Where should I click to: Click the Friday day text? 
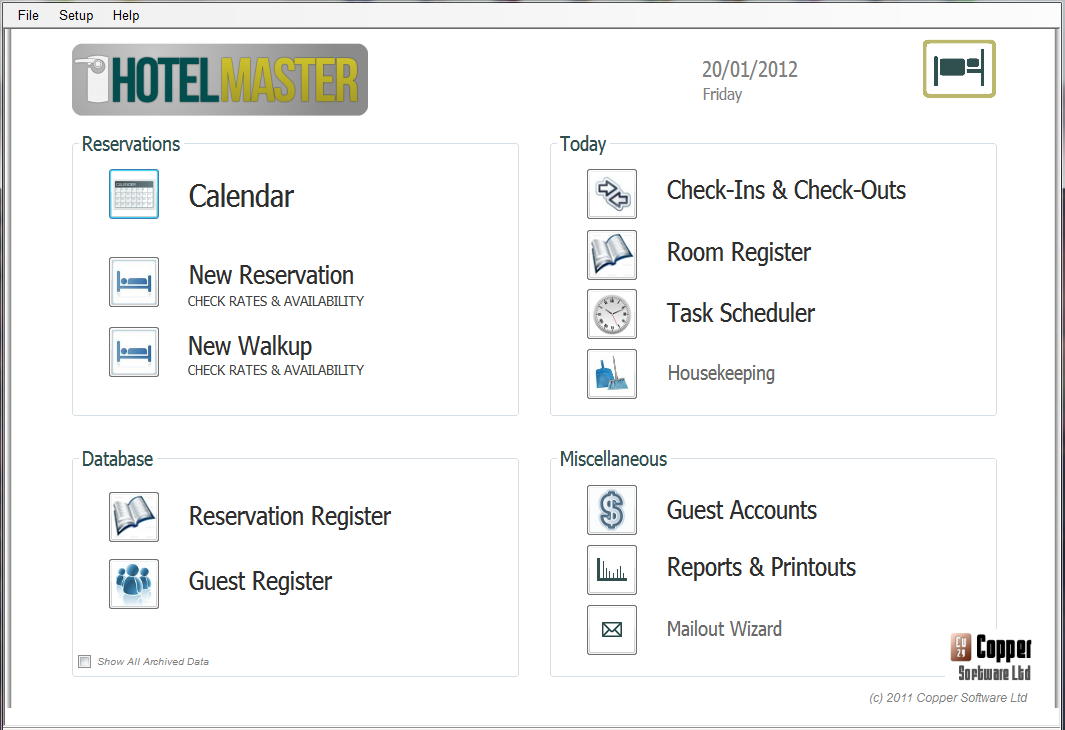(x=722, y=94)
